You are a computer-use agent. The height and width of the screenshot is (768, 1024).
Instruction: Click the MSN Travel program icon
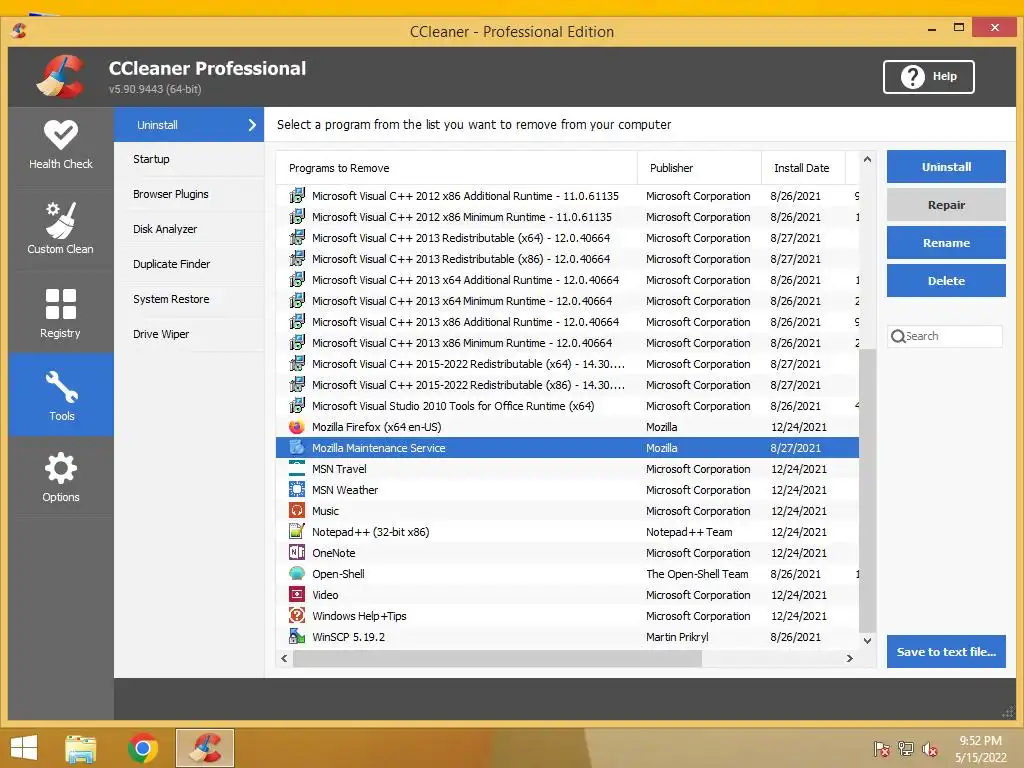tap(296, 469)
